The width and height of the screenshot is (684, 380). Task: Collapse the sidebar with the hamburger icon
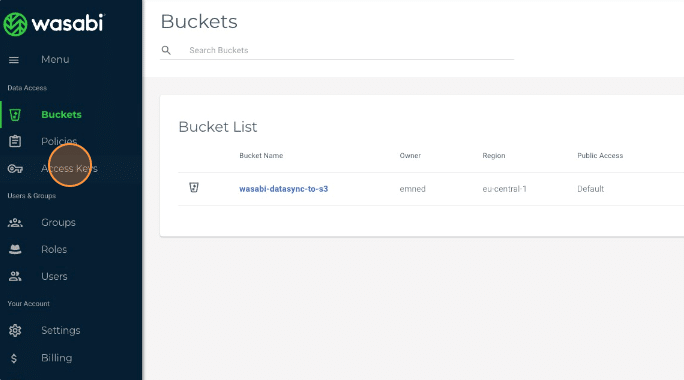click(x=14, y=60)
